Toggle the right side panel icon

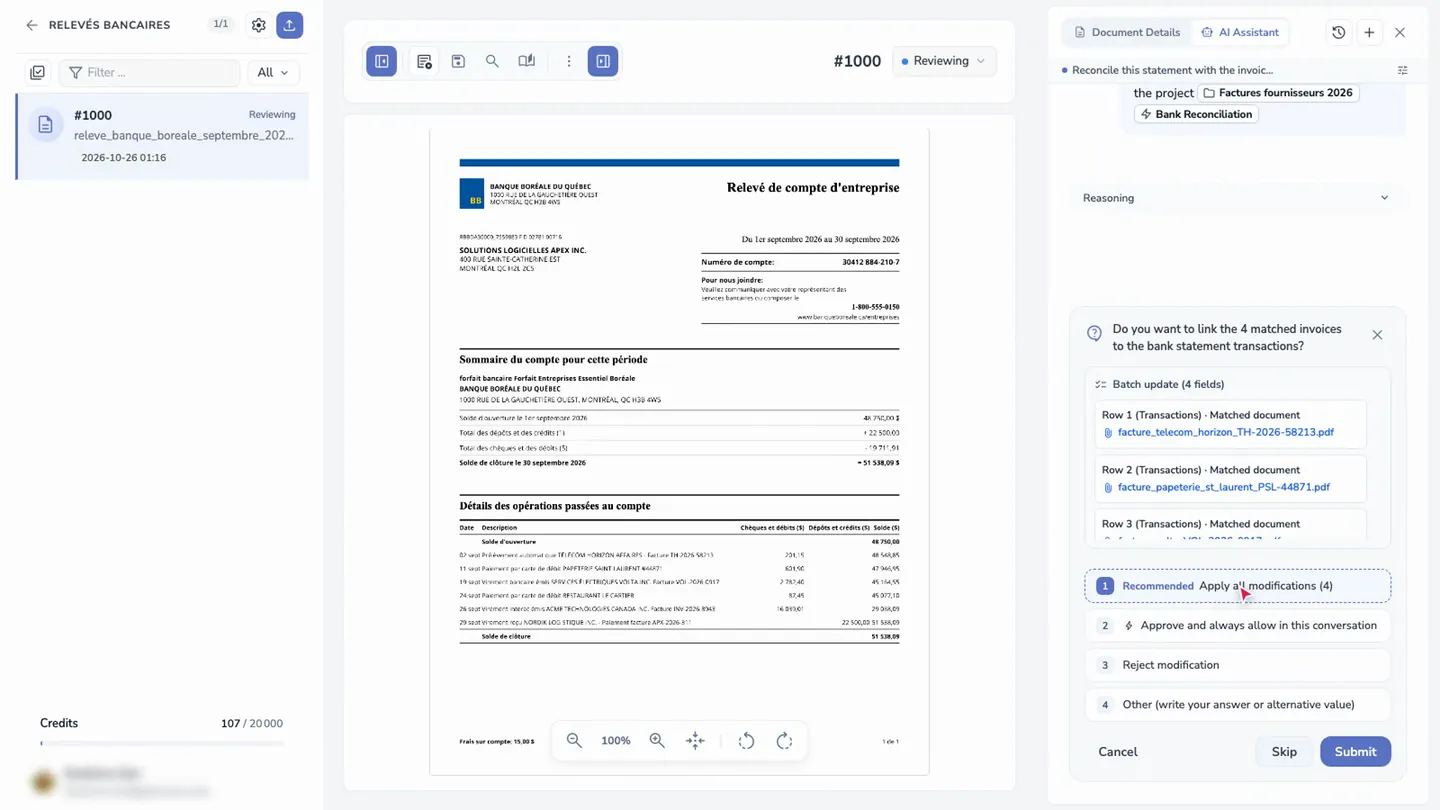click(x=603, y=61)
